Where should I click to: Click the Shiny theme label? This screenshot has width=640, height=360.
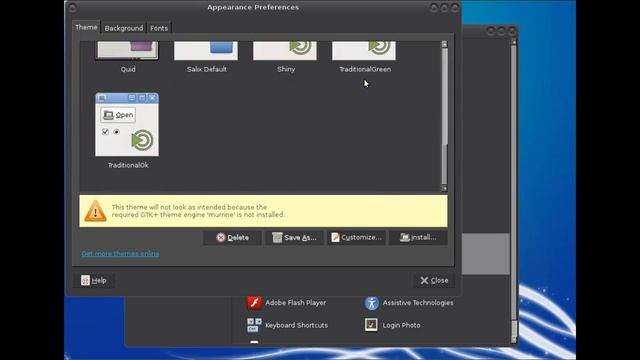286,69
